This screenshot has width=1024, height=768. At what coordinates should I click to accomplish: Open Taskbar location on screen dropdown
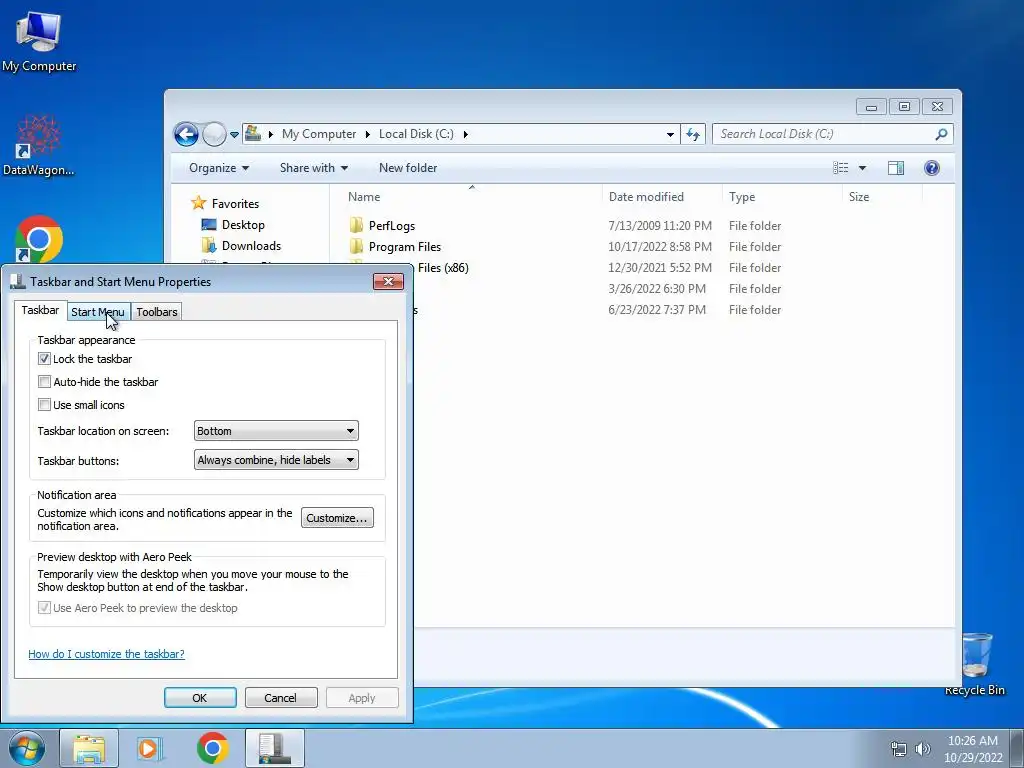pos(276,431)
